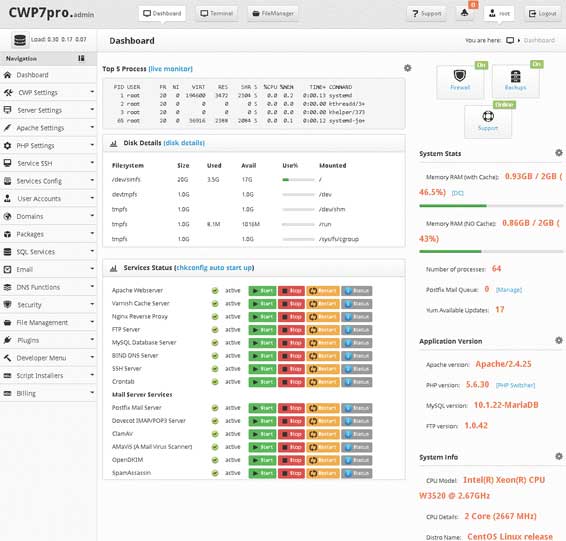Expand the File Management menu arrow
This screenshot has height=541, width=566.
coord(92,322)
